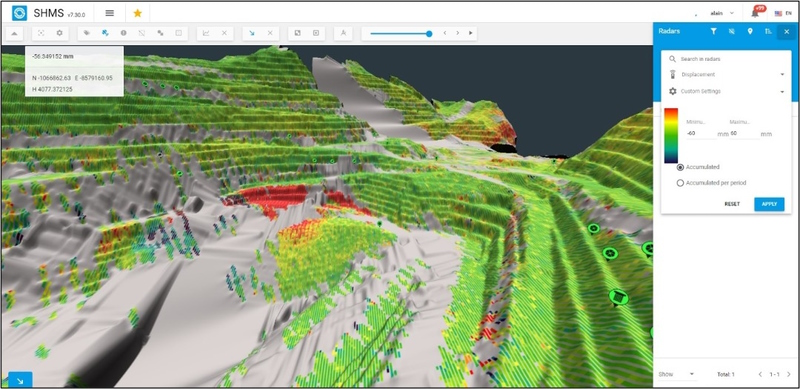Image resolution: width=800 pixels, height=389 pixels.
Task: Click the APPLY button
Action: 769,204
